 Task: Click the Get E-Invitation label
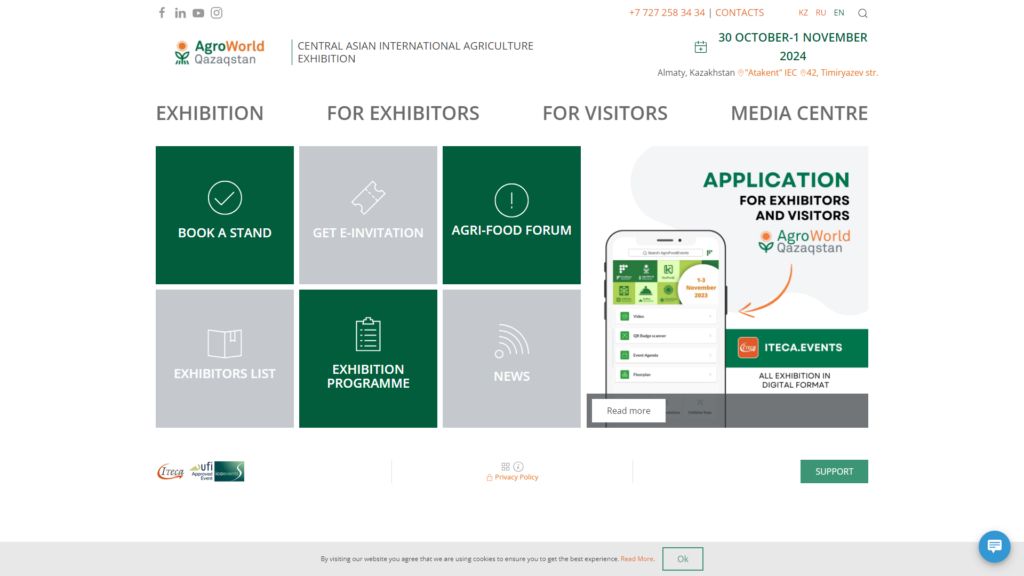368,232
